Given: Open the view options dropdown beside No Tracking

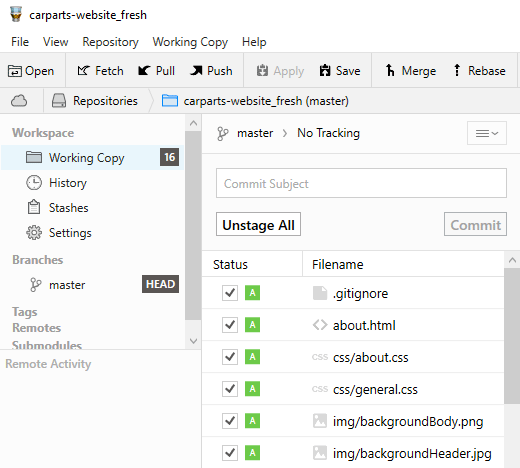Looking at the screenshot, I should coord(487,133).
